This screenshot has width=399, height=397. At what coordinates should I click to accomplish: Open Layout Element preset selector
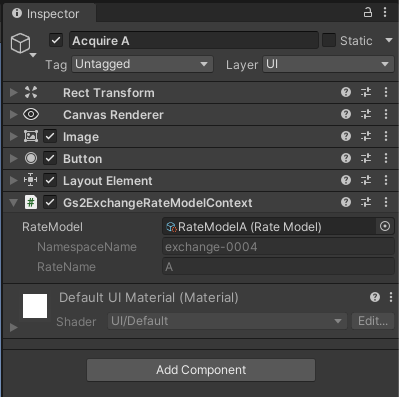366,180
